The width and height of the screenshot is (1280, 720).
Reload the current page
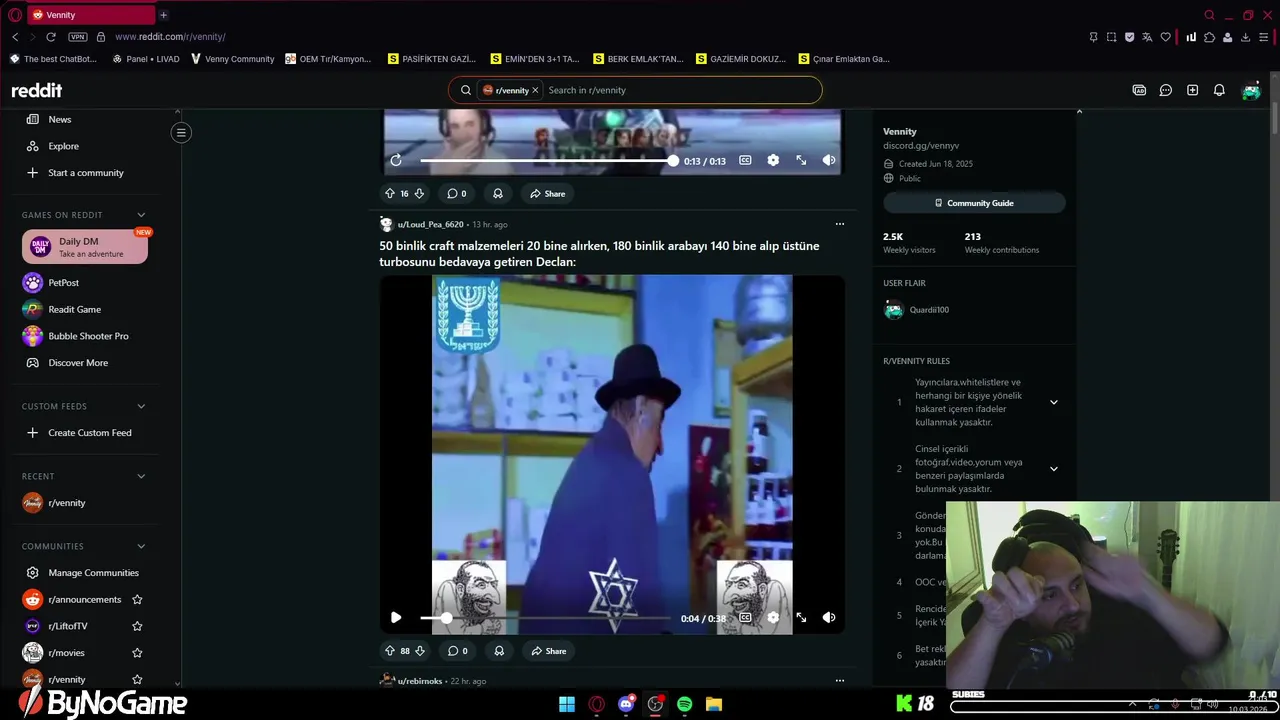[x=51, y=37]
